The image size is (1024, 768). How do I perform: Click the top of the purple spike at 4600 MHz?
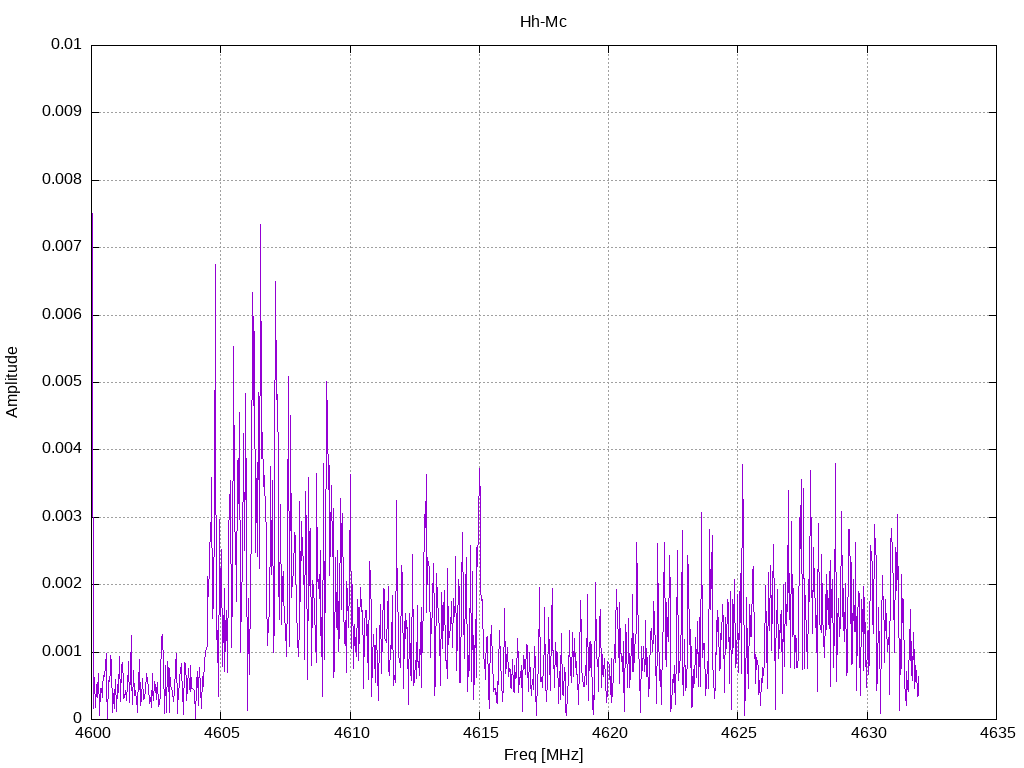pyautogui.click(x=92, y=215)
